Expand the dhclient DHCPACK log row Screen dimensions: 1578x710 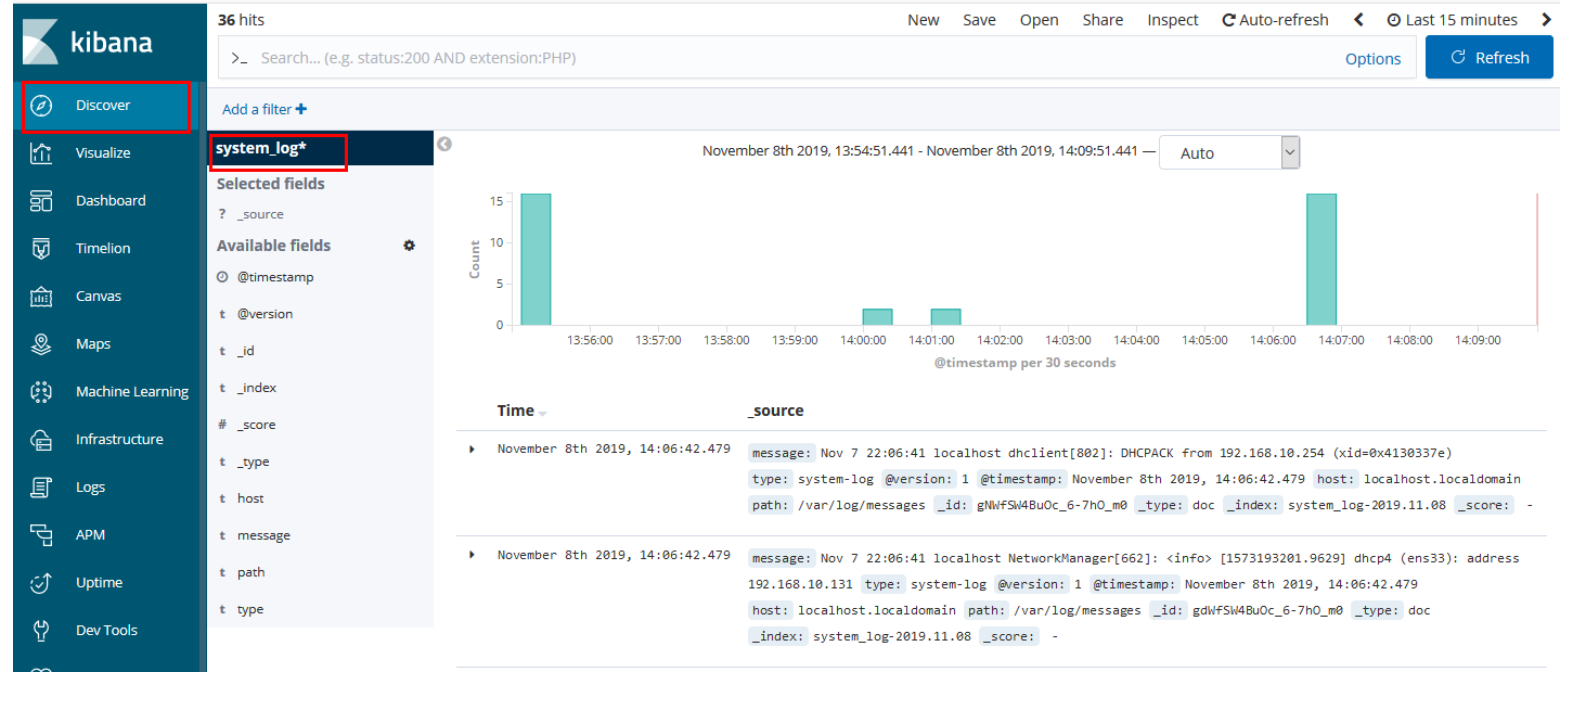(x=471, y=449)
